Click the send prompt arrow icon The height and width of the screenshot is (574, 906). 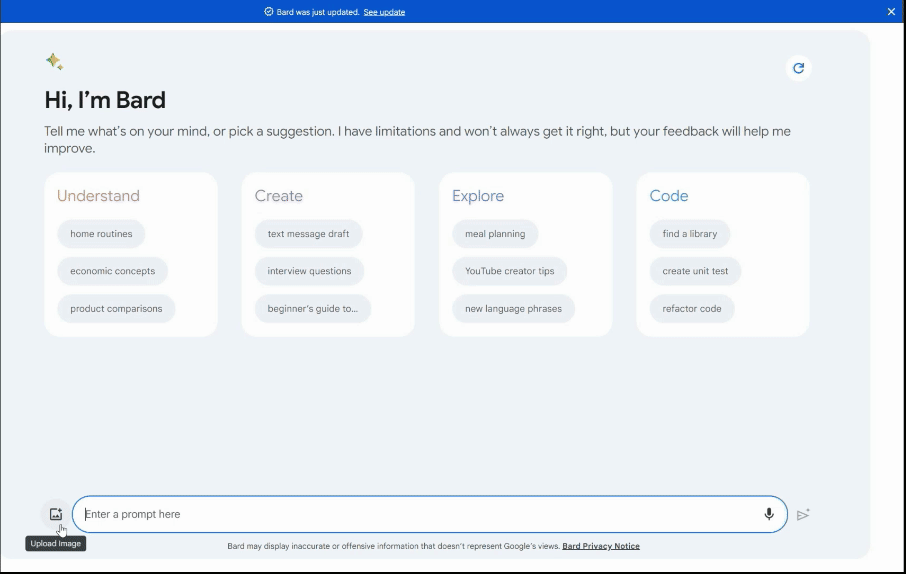click(803, 514)
